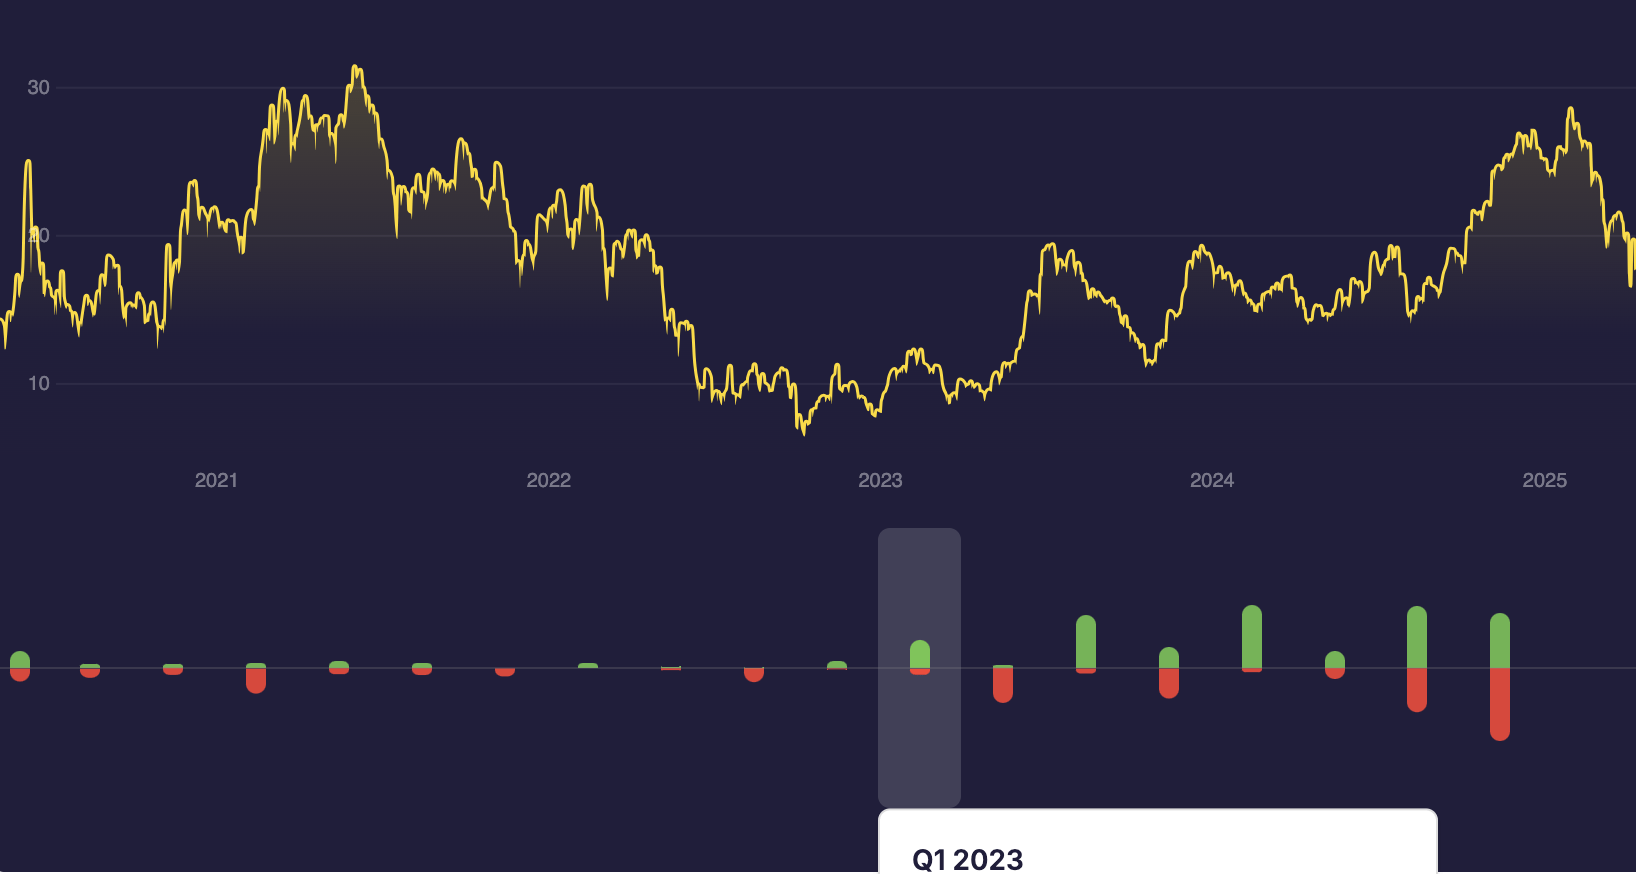The height and width of the screenshot is (874, 1636).
Task: Click the red bar for Q3 2022
Action: 754,675
